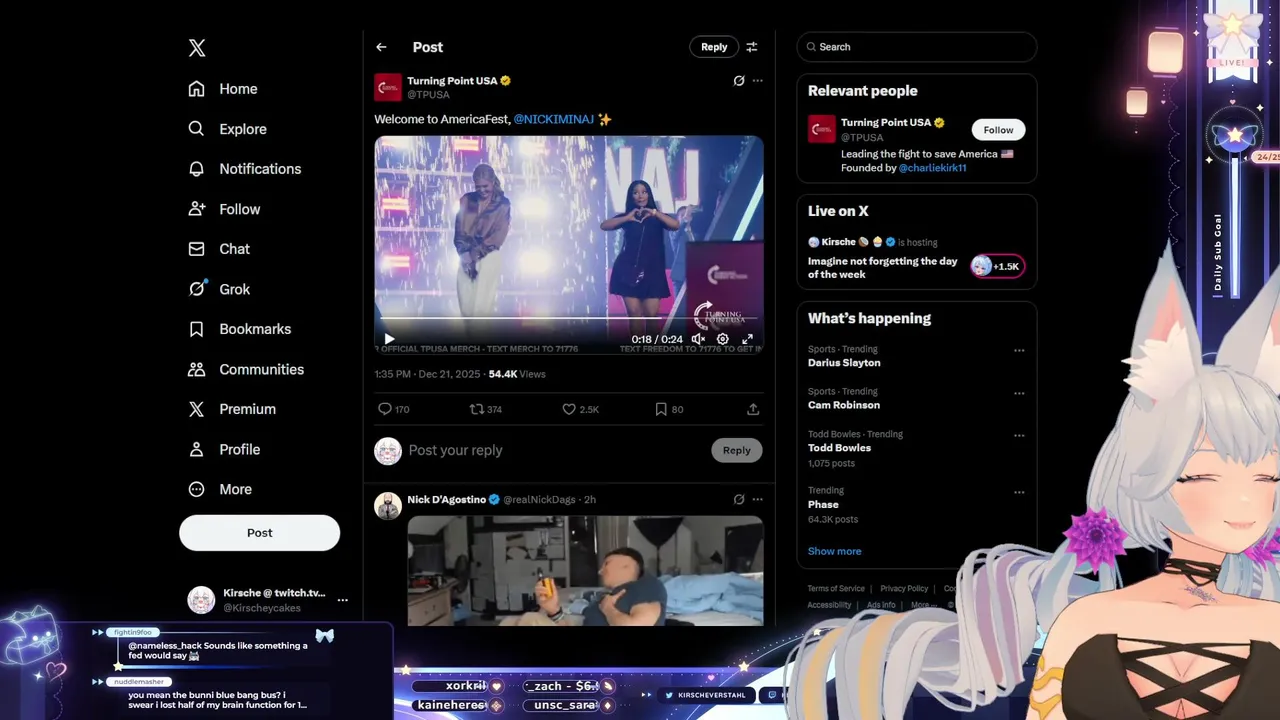The height and width of the screenshot is (720, 1280).
Task: Open options for Darius Slayton trend
Action: [1019, 350]
